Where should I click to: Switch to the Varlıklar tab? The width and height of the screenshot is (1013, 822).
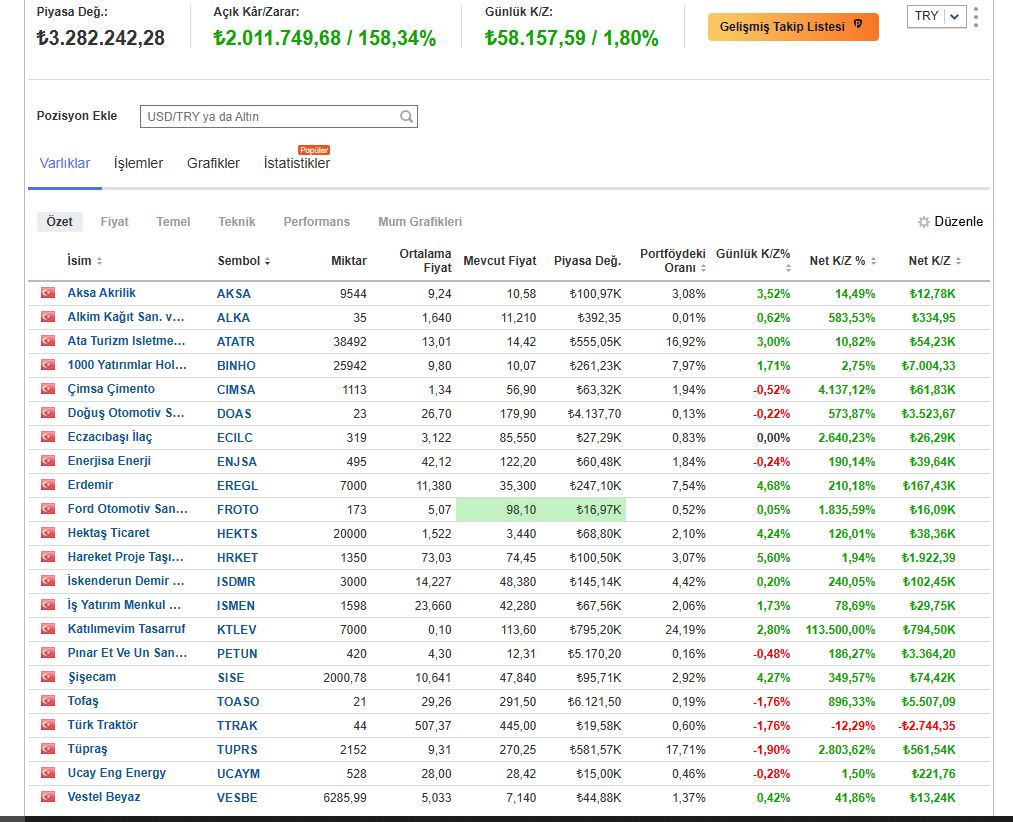(65, 163)
